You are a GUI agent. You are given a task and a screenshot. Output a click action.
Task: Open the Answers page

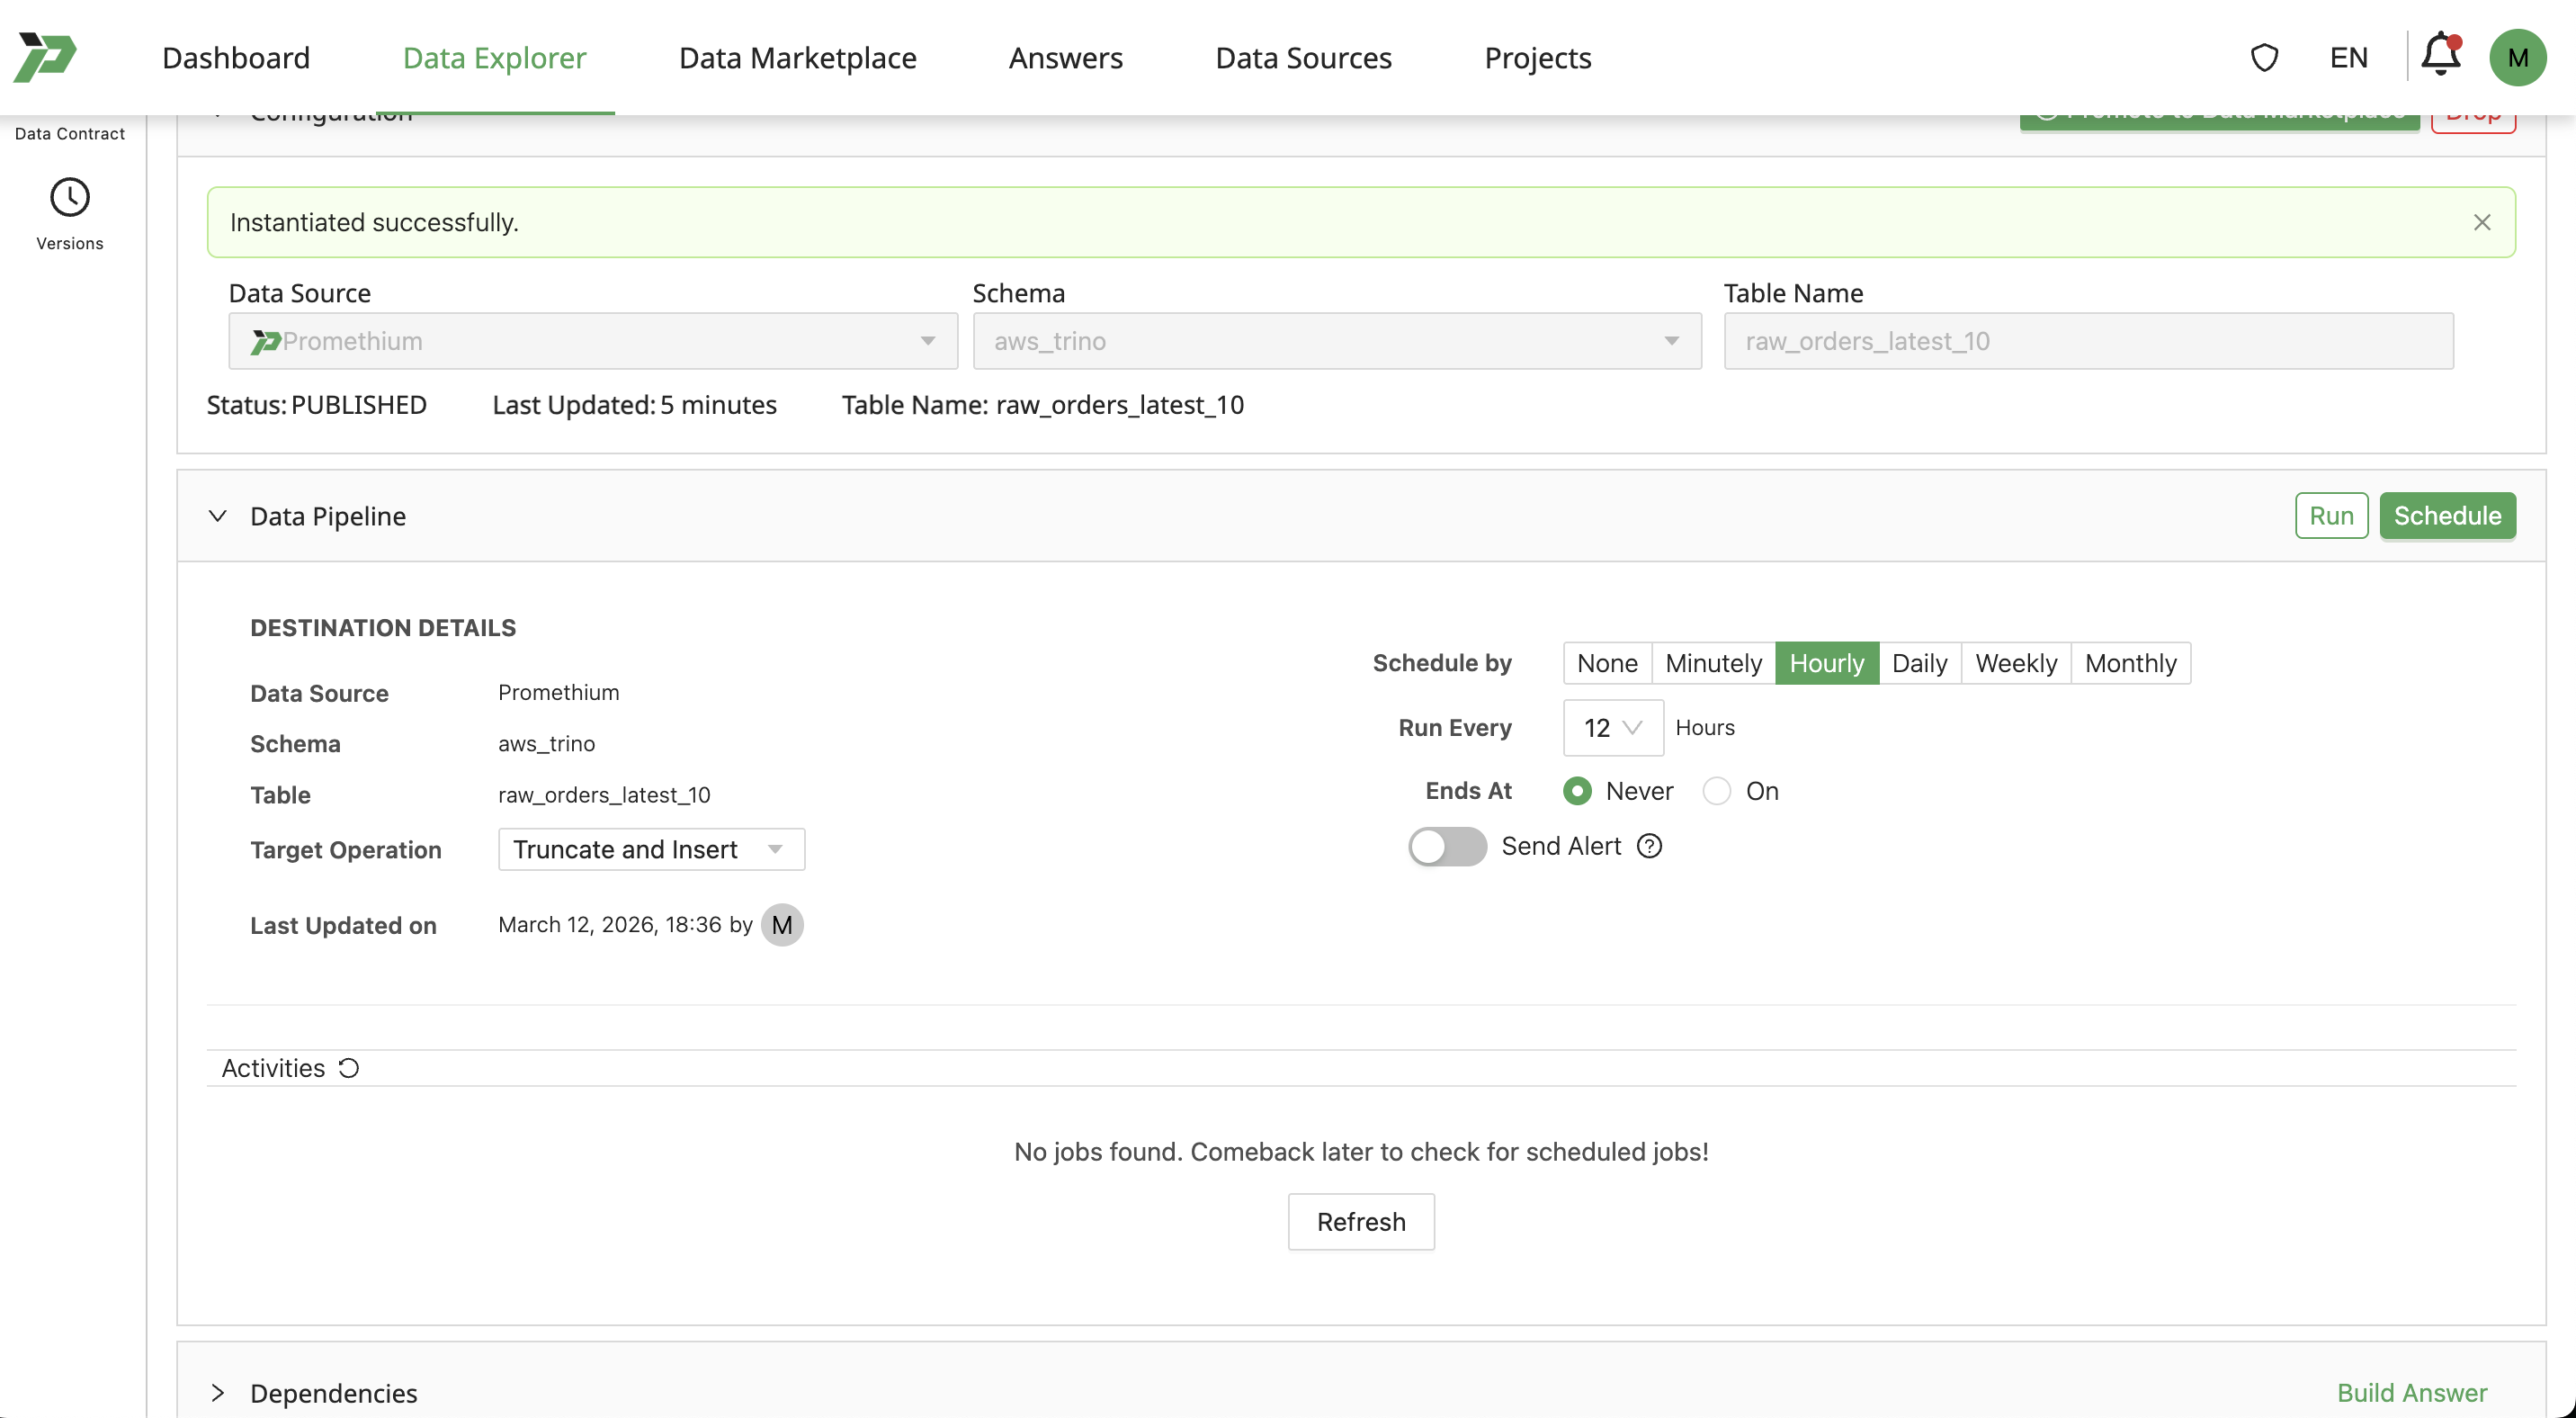pyautogui.click(x=1065, y=57)
